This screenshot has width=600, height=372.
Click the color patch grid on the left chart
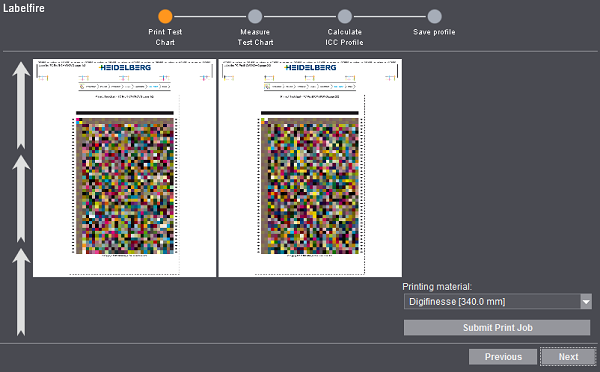coord(125,186)
